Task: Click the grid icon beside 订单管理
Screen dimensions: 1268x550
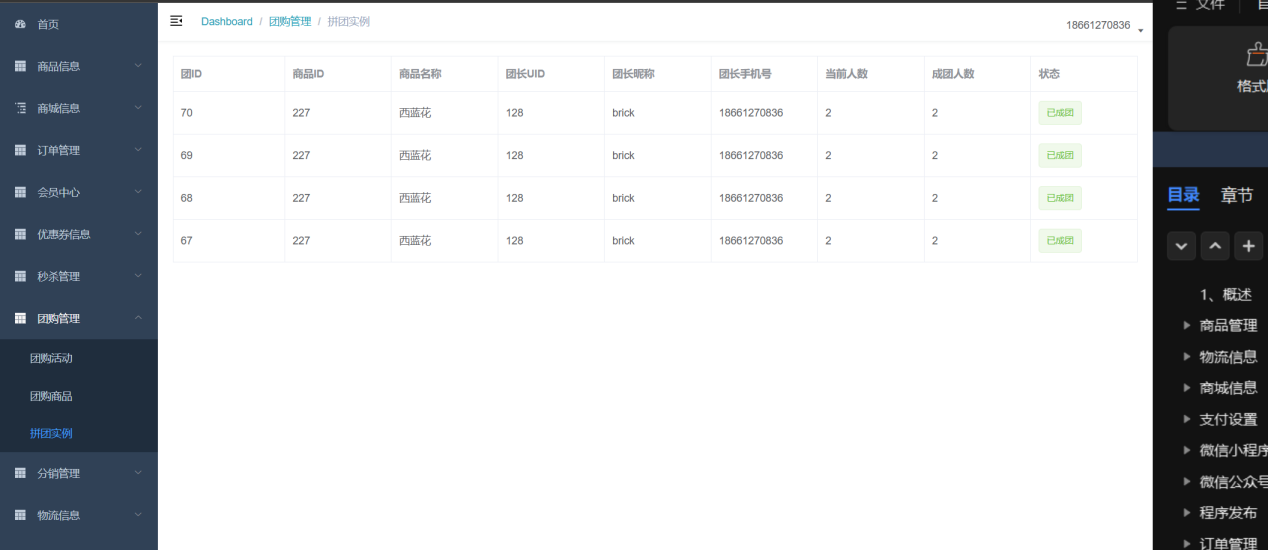Action: point(20,150)
